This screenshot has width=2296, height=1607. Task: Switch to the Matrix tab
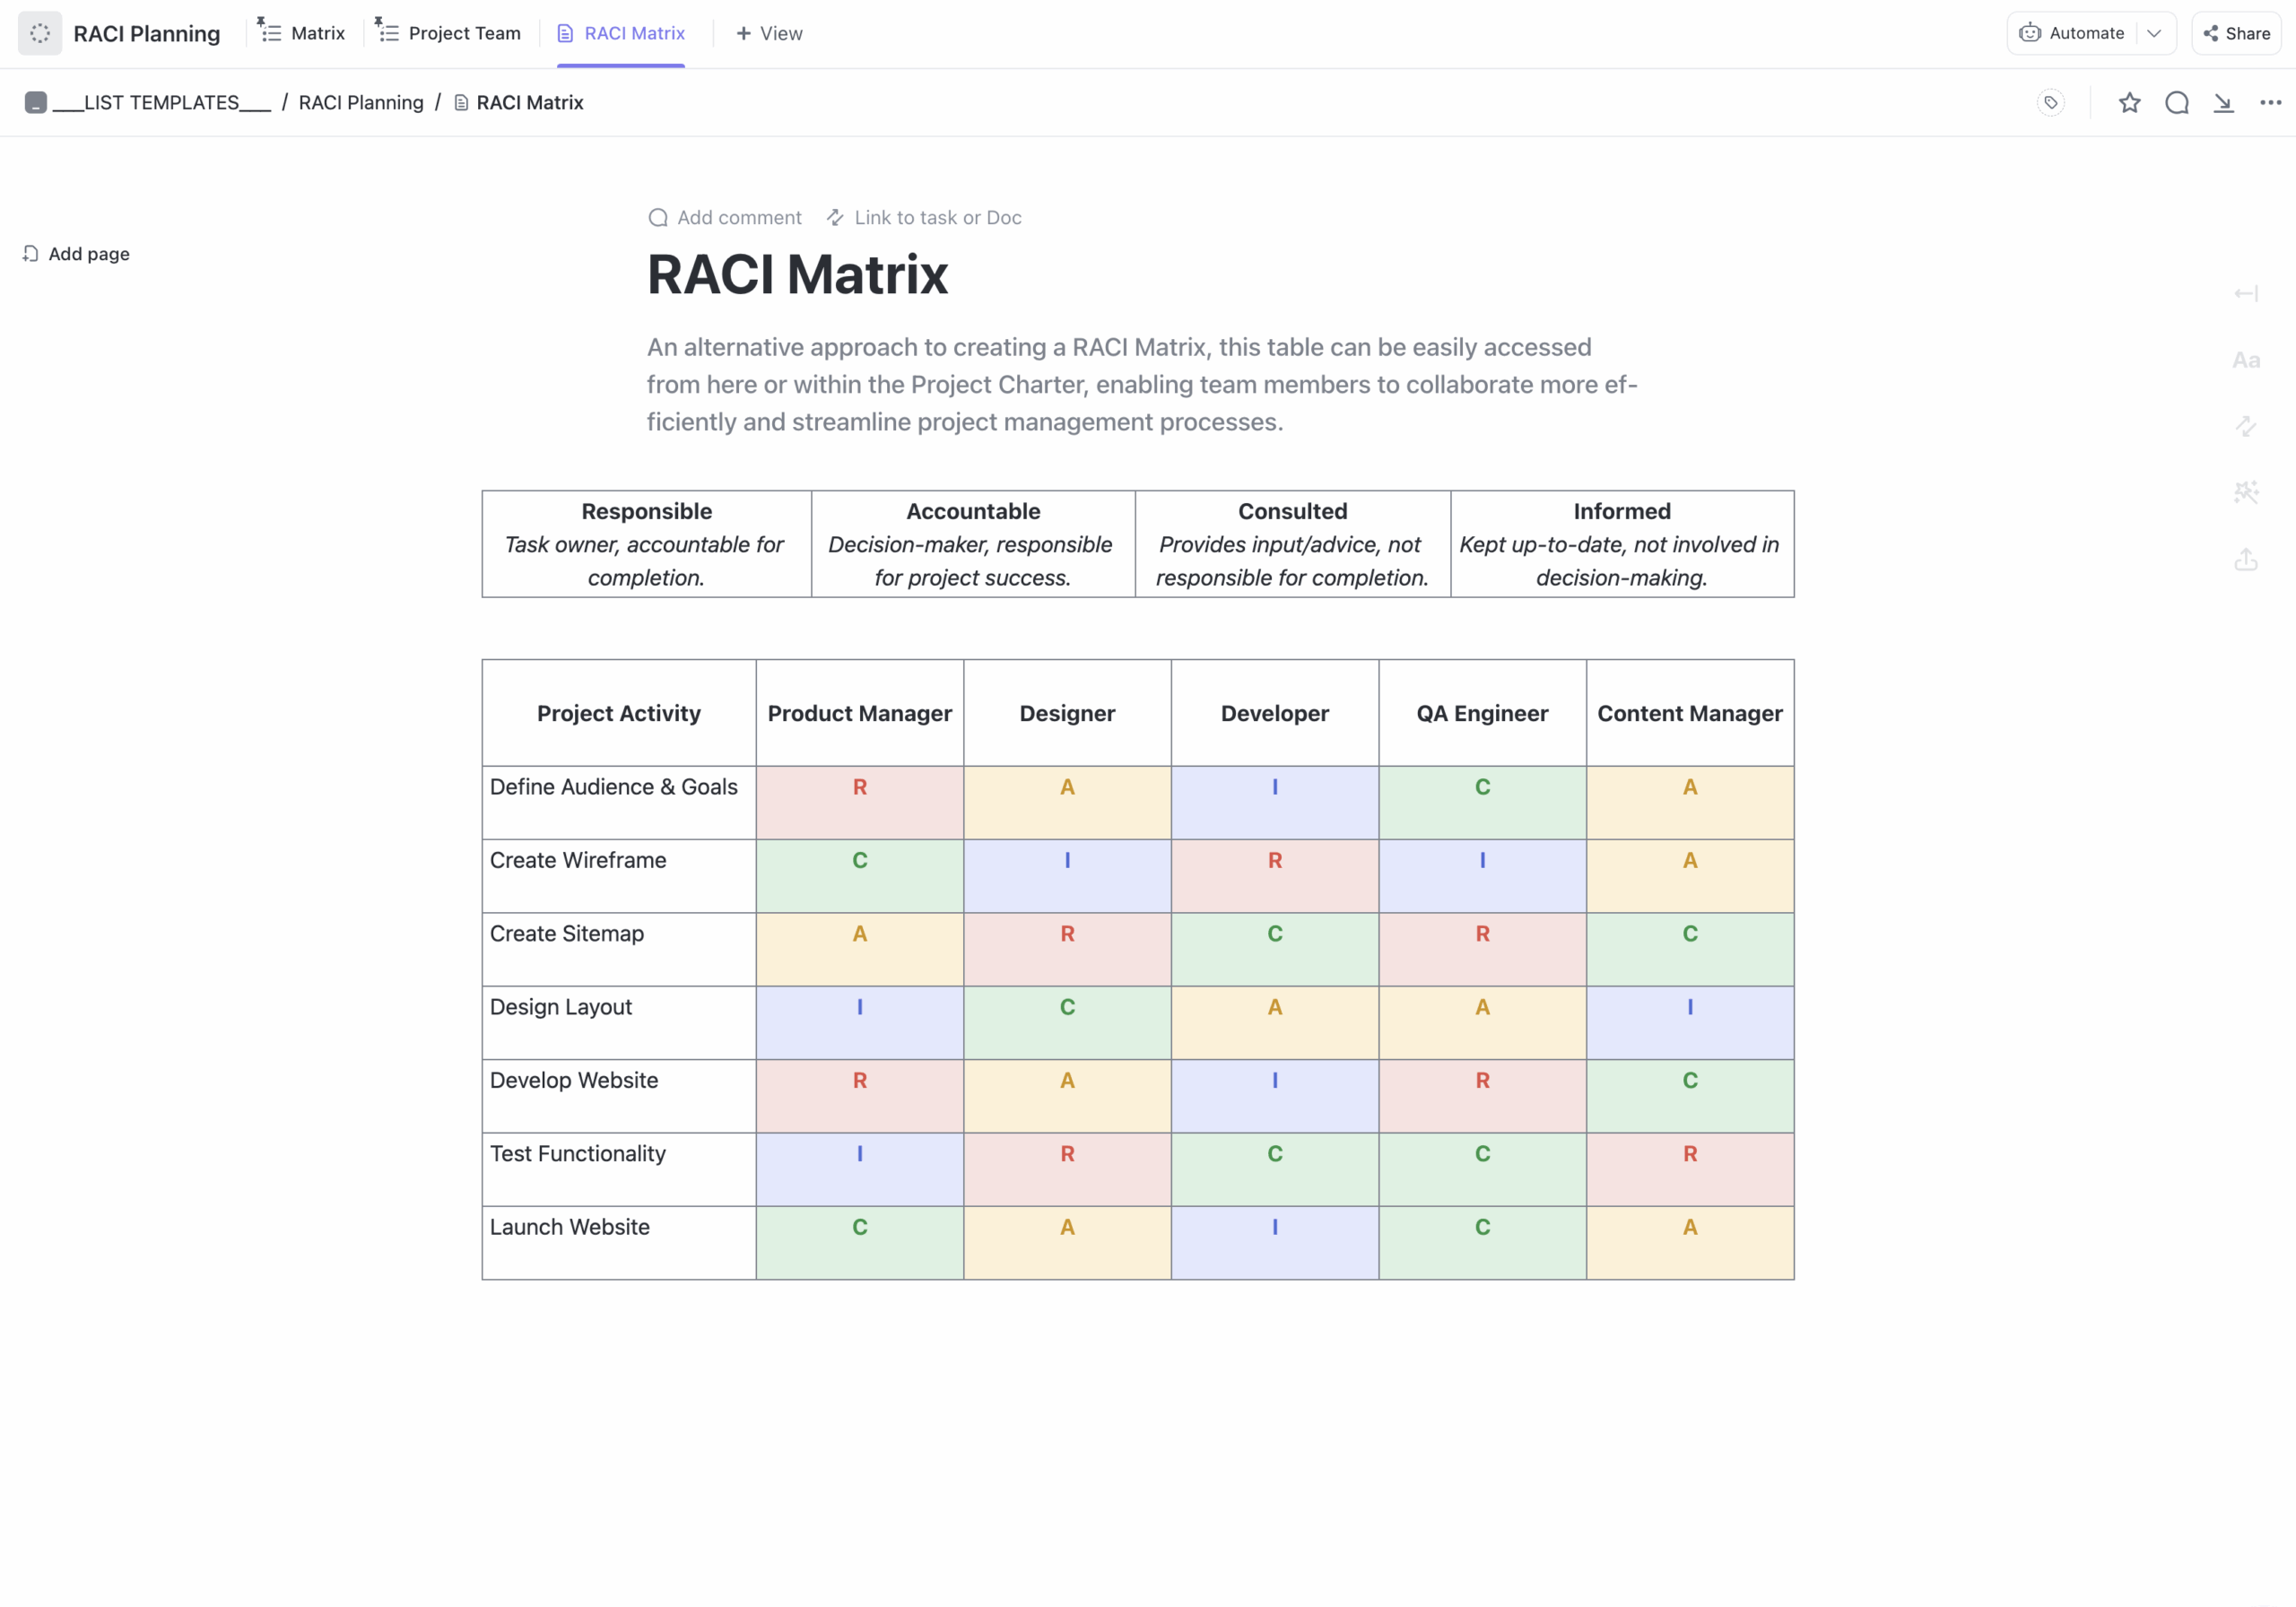pyautogui.click(x=300, y=32)
